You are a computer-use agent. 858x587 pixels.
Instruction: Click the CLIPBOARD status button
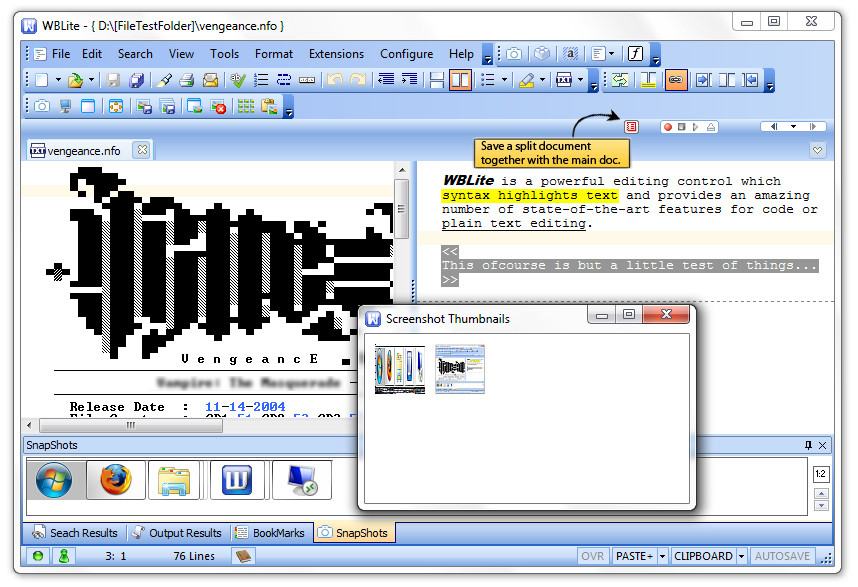click(x=703, y=556)
